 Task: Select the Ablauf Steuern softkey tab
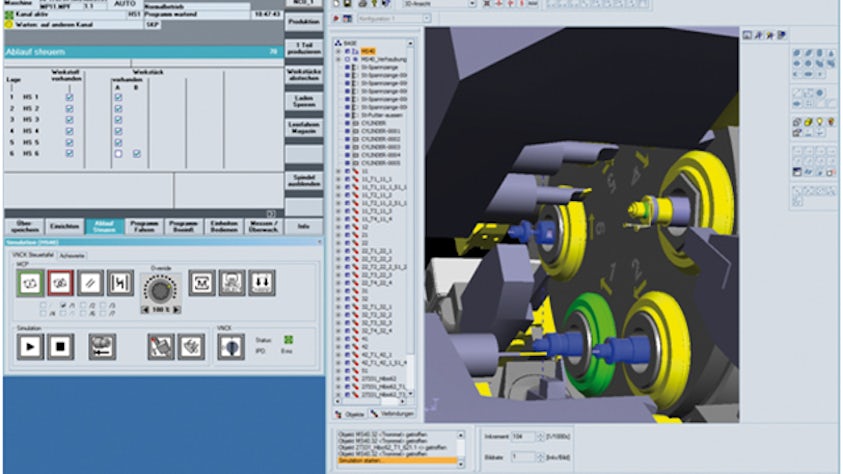click(x=104, y=226)
